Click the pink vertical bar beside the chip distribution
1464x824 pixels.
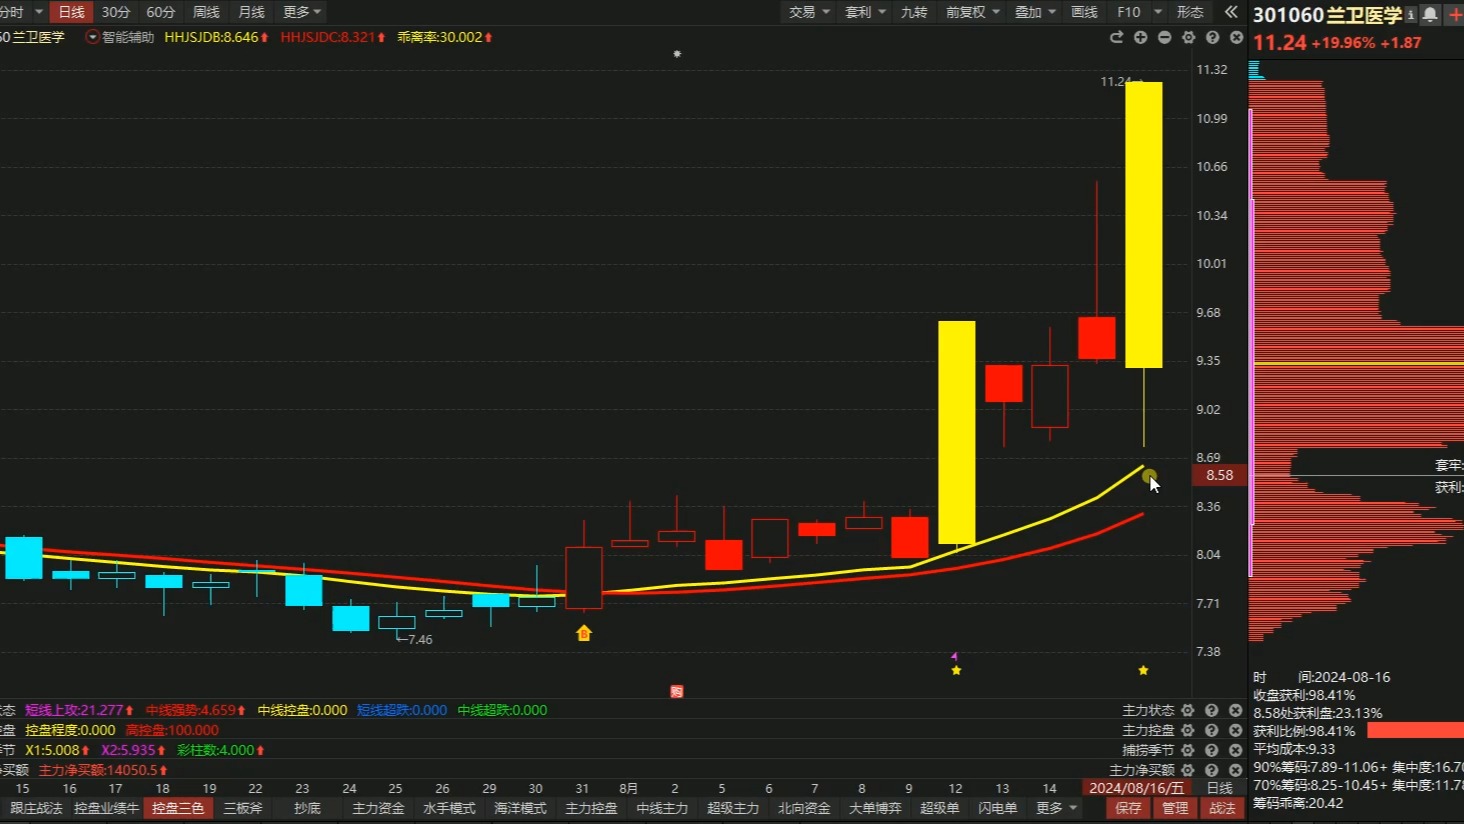click(x=1251, y=343)
